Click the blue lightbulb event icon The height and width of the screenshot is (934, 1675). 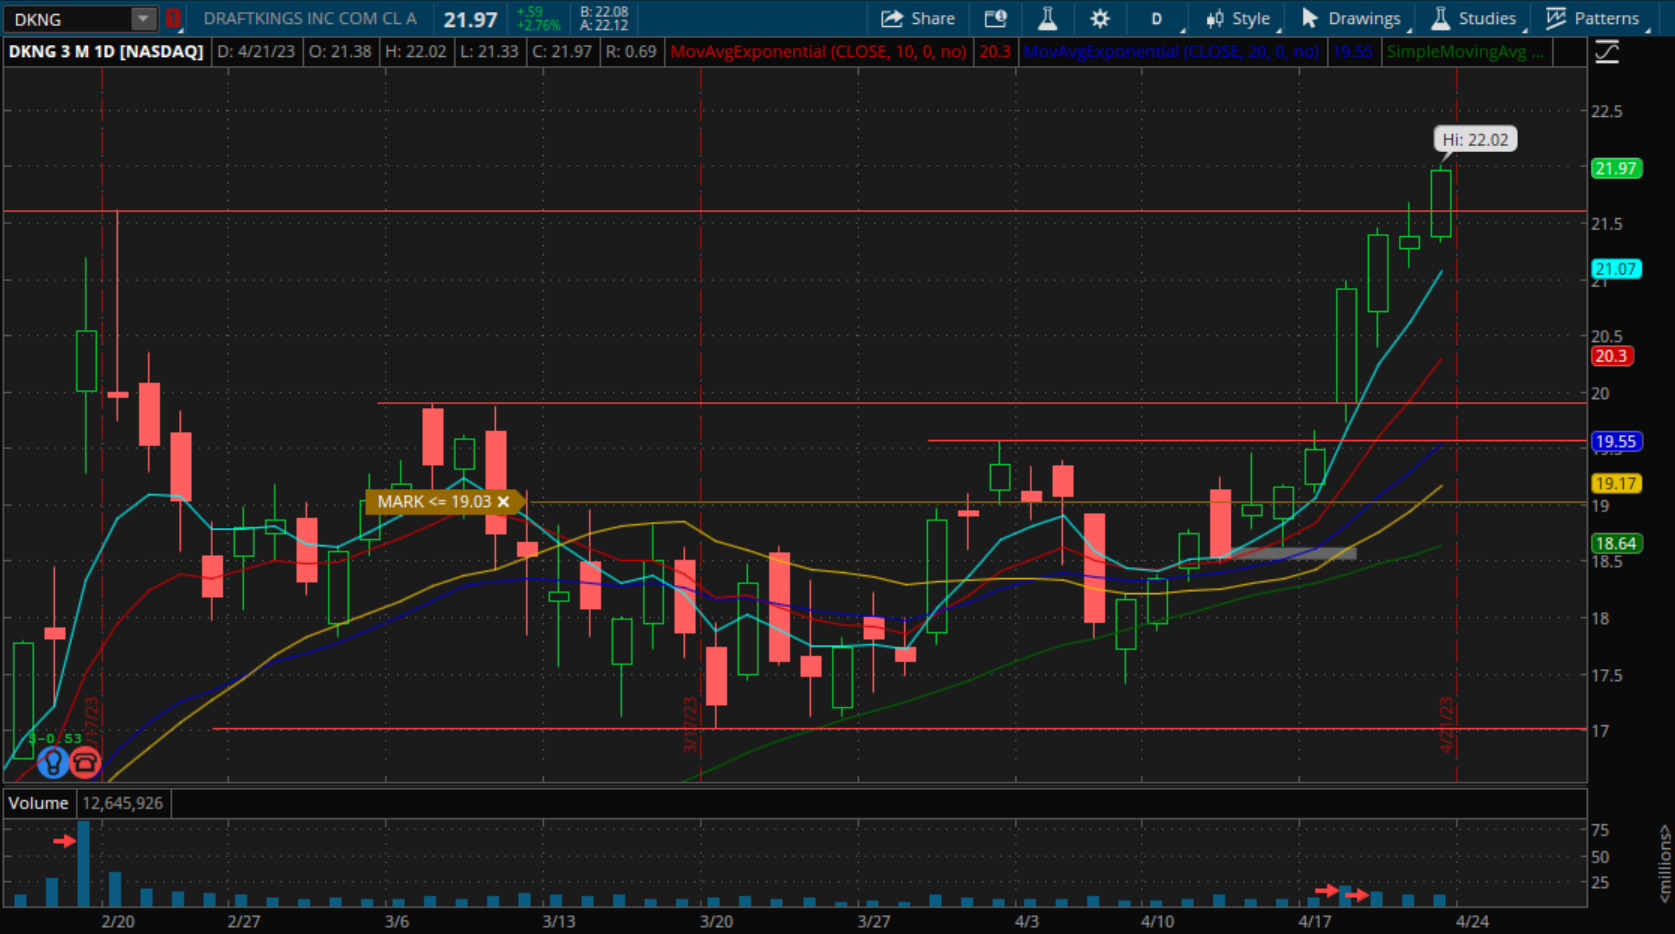click(52, 763)
